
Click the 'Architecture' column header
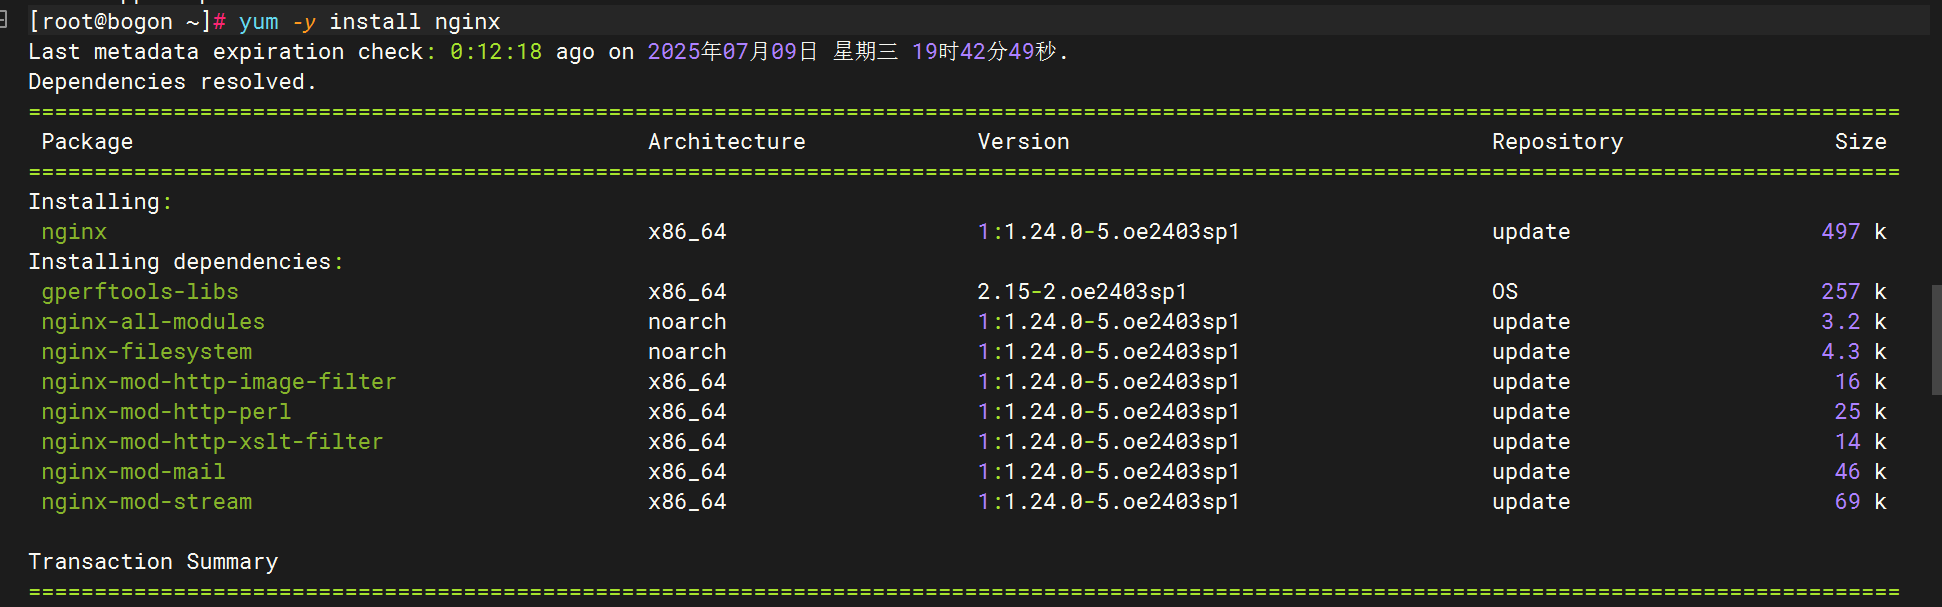point(727,142)
